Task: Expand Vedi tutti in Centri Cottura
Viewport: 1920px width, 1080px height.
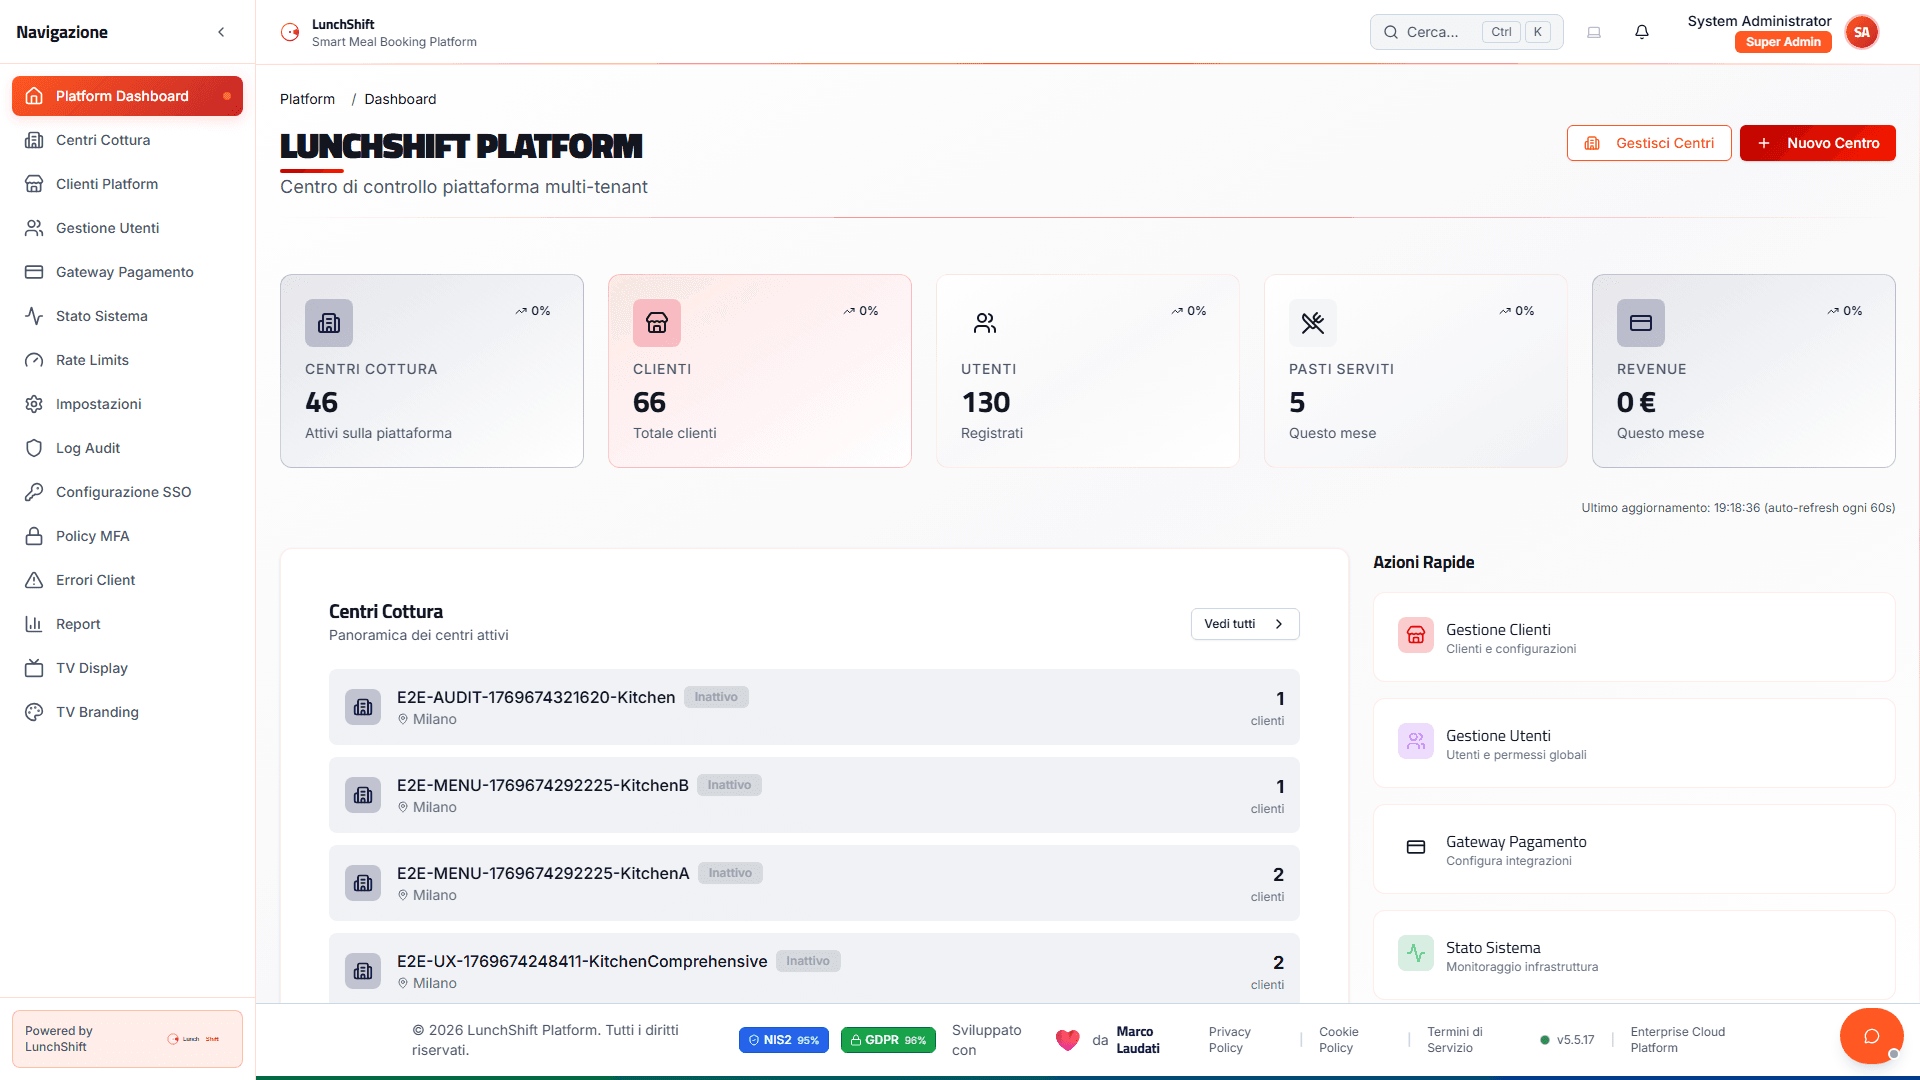Action: (x=1244, y=623)
